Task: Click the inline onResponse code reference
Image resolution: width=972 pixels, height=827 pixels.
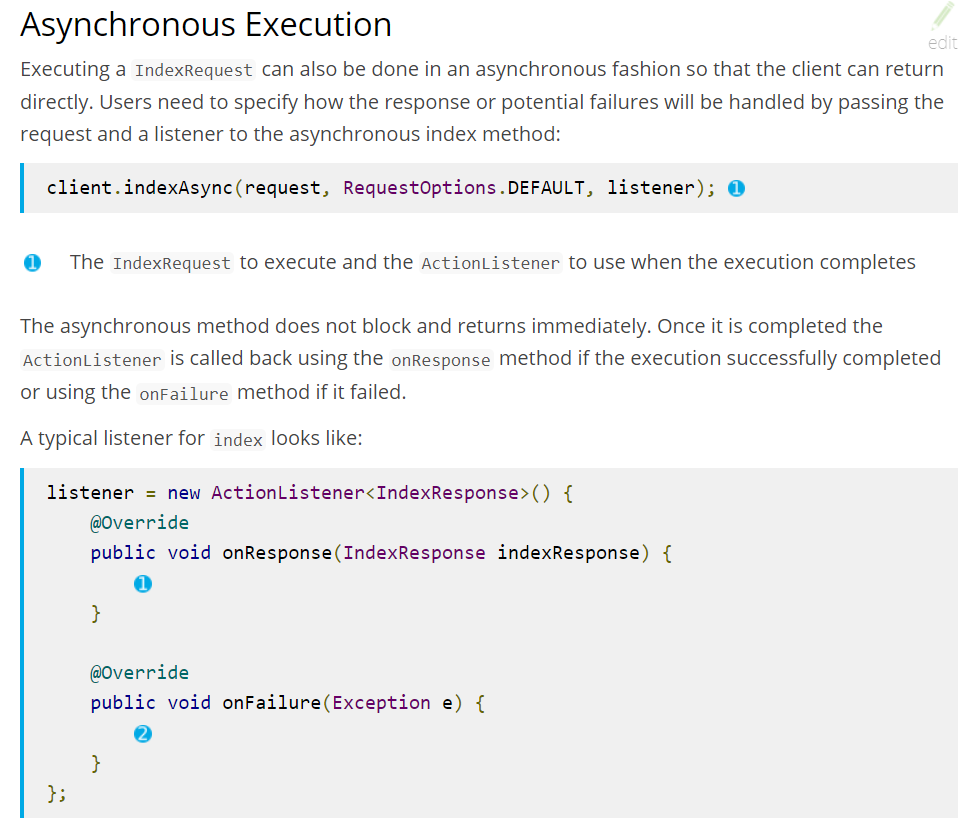Action: pyautogui.click(x=440, y=359)
